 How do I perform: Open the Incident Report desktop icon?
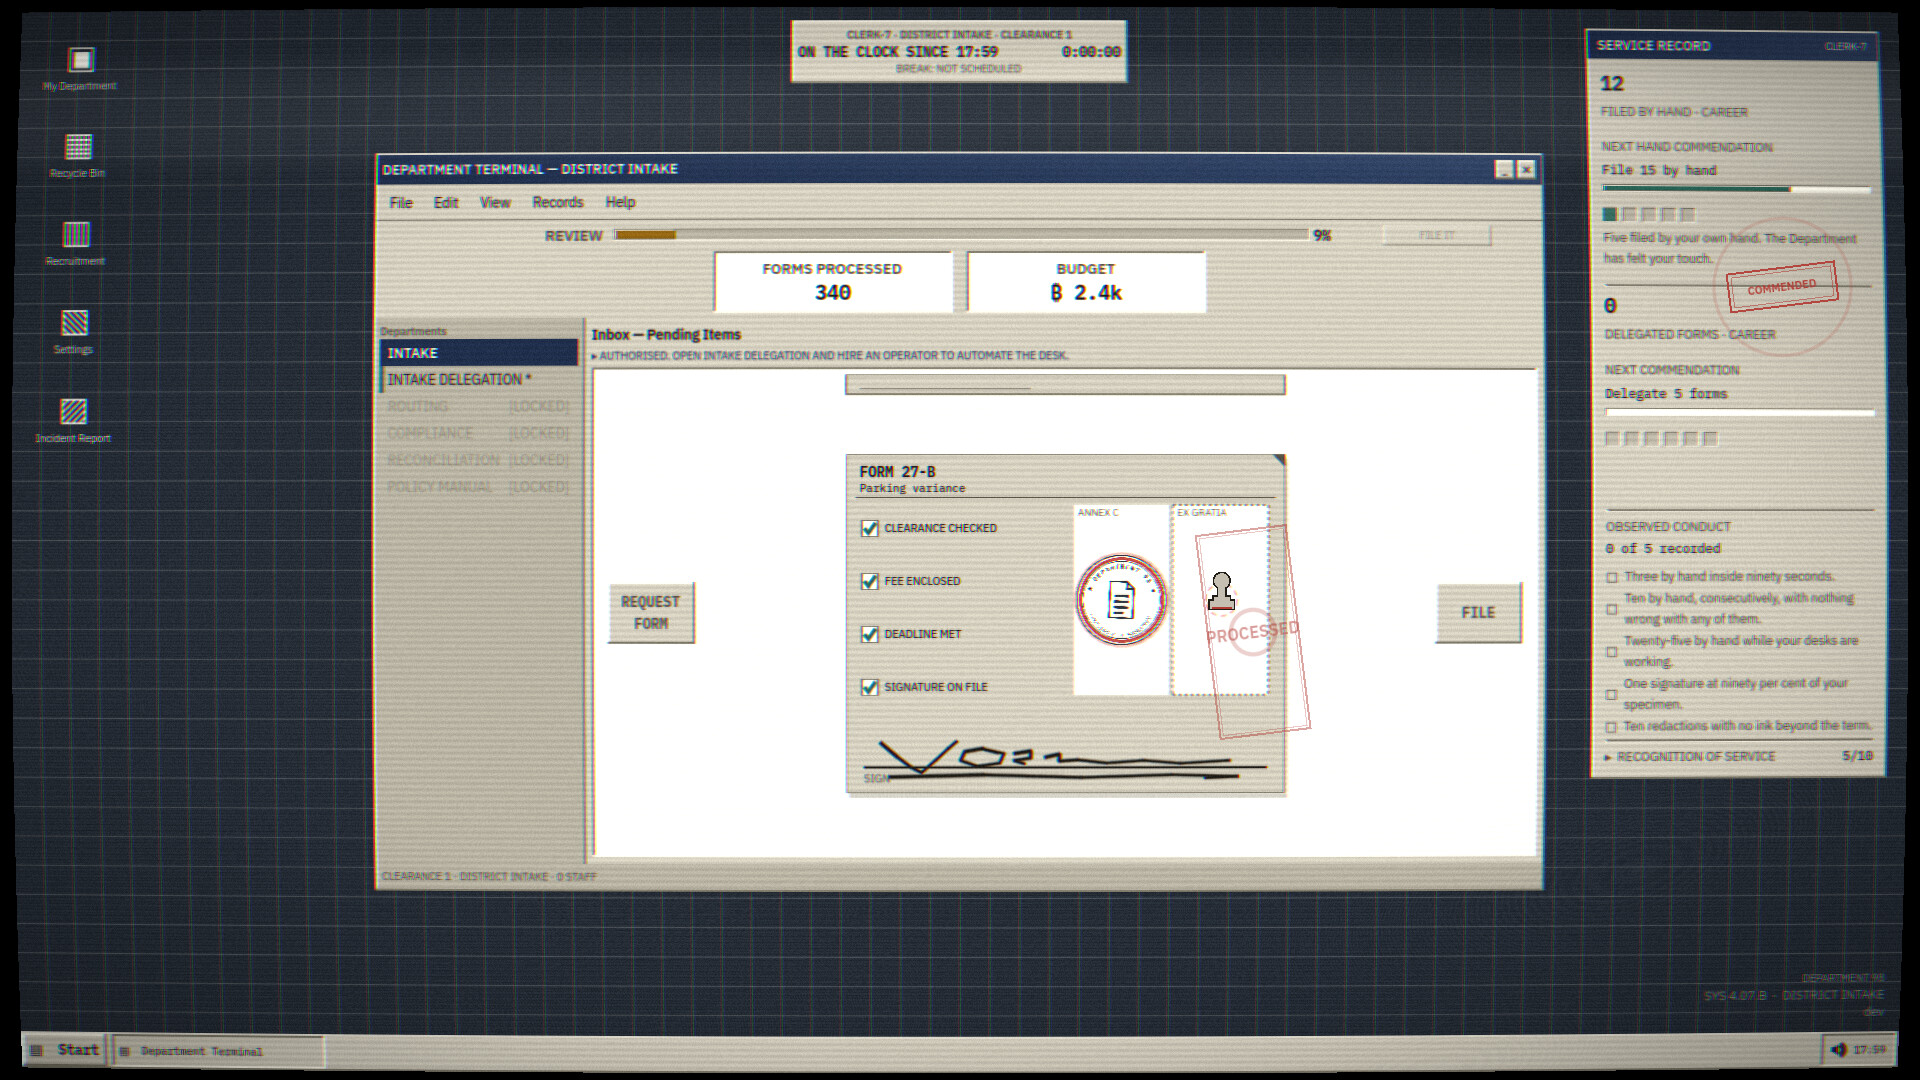(x=74, y=420)
